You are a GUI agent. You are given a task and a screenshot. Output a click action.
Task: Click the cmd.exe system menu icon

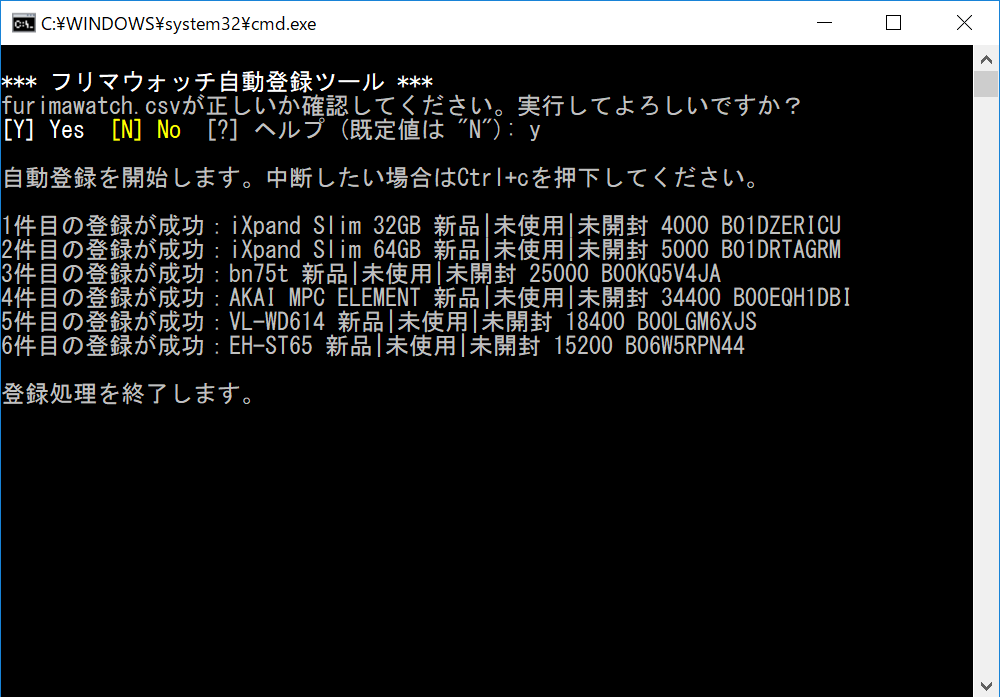point(24,24)
